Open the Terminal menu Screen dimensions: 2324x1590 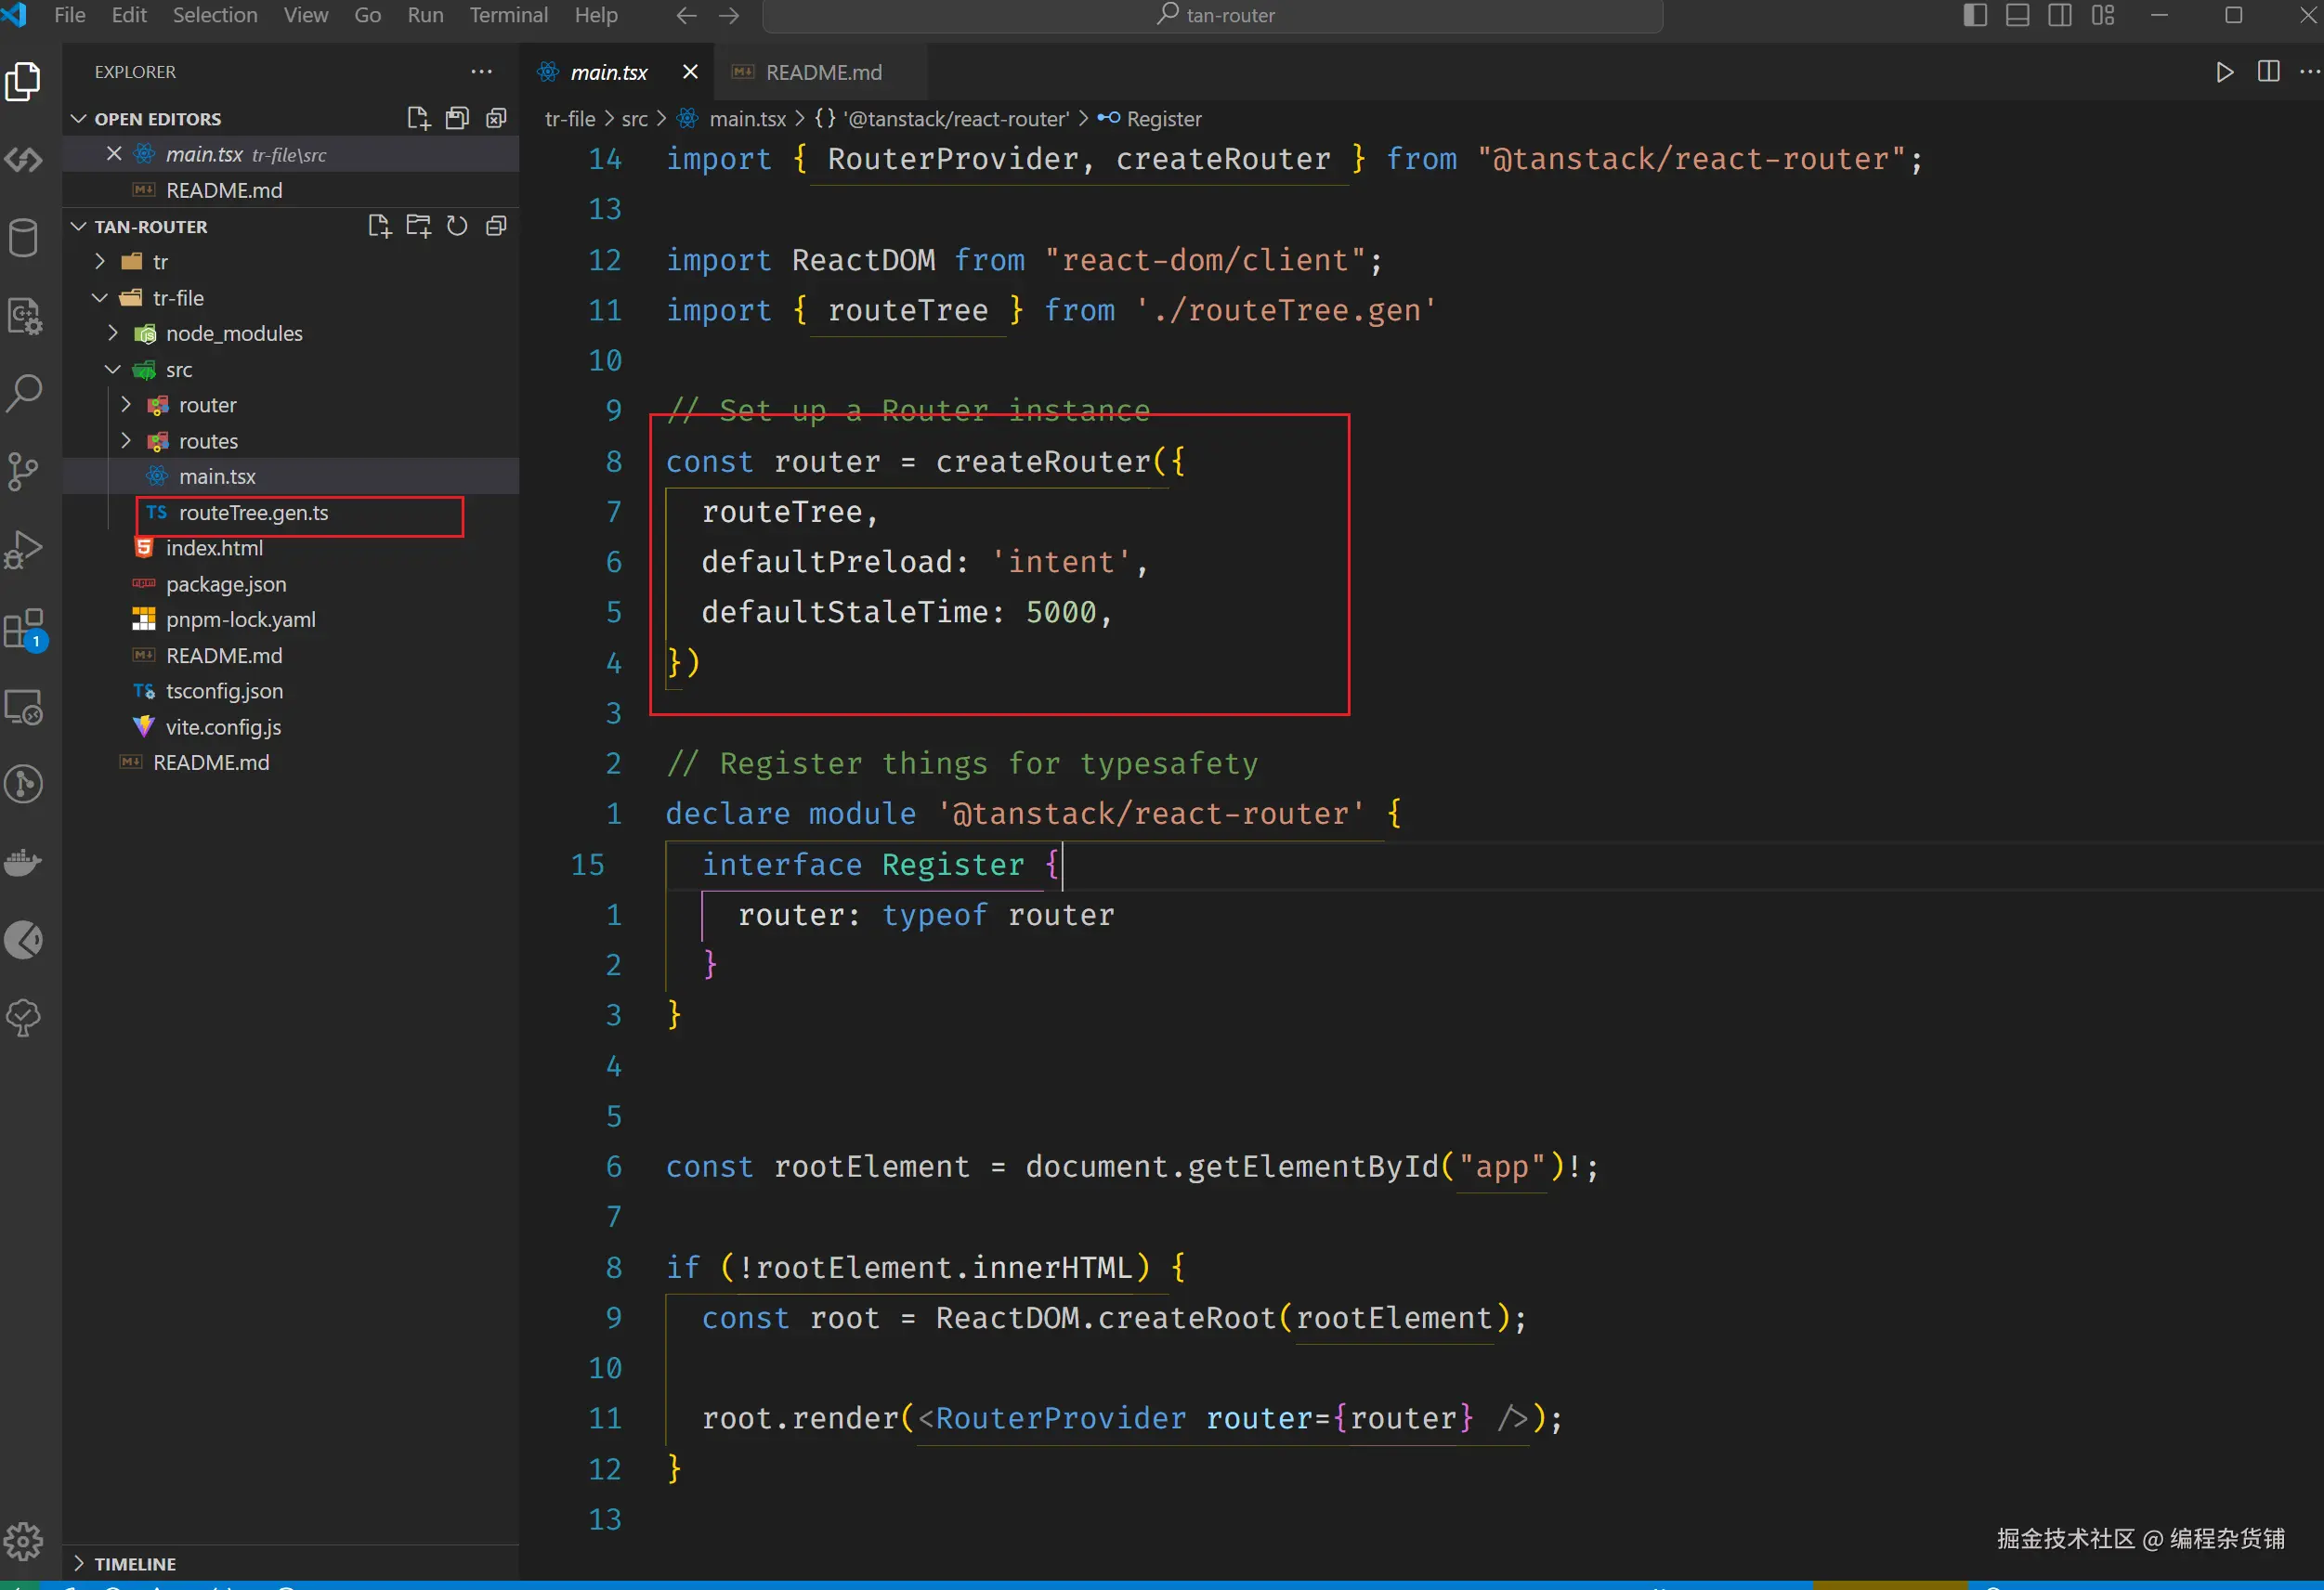508,15
